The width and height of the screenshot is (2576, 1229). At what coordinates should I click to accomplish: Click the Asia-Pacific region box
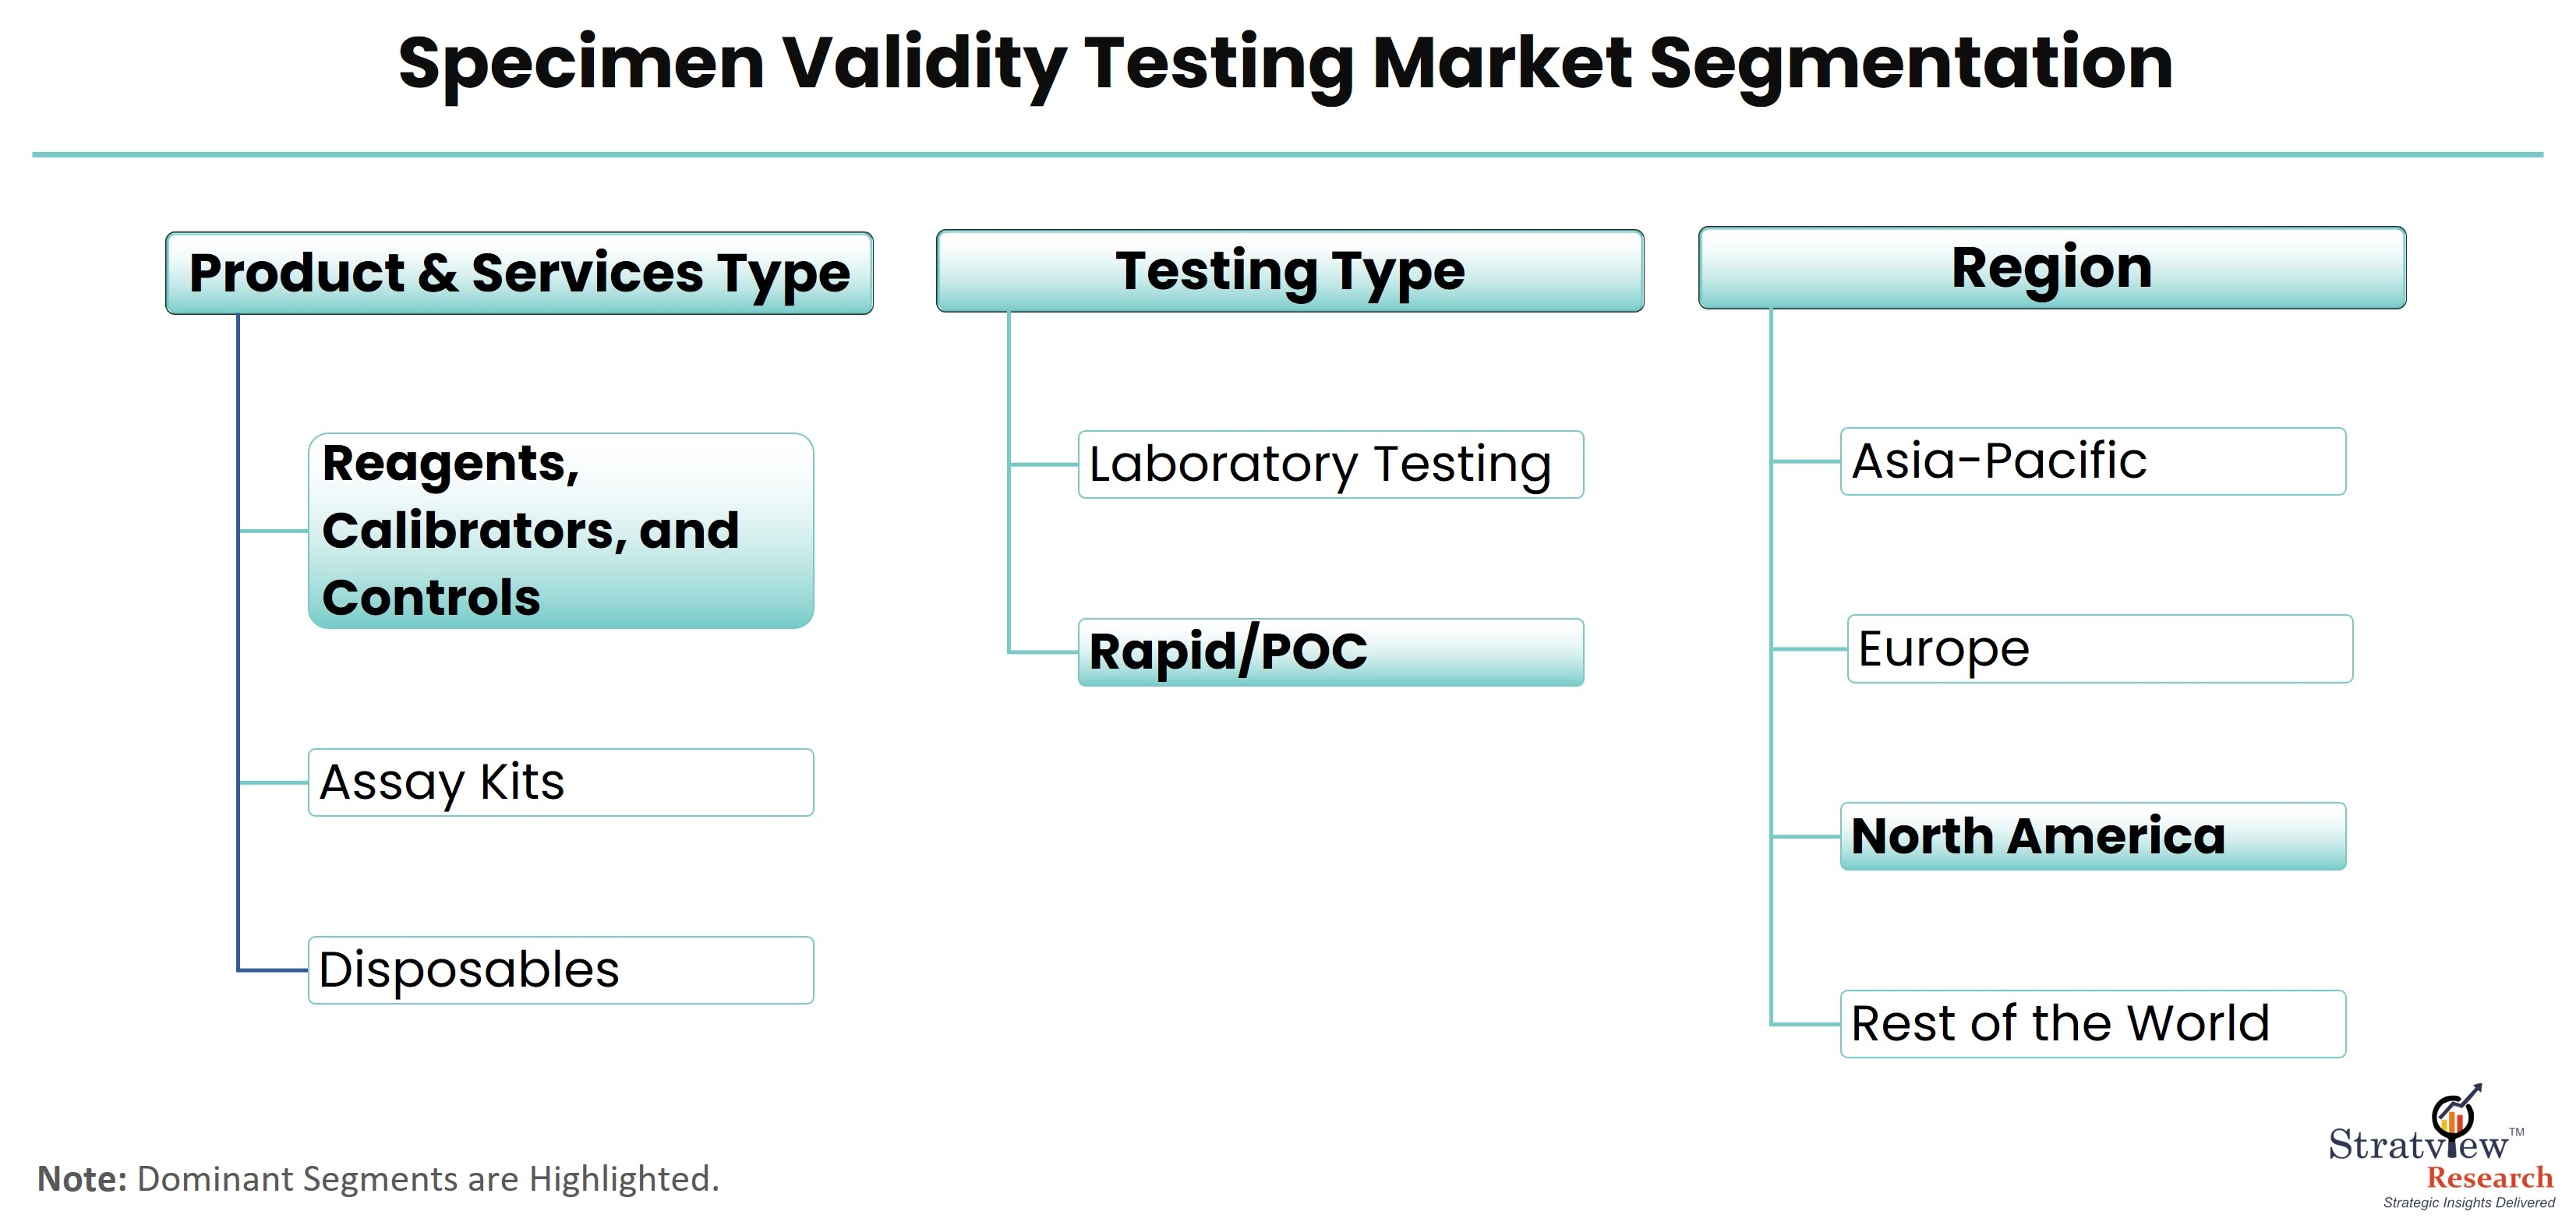[2093, 461]
